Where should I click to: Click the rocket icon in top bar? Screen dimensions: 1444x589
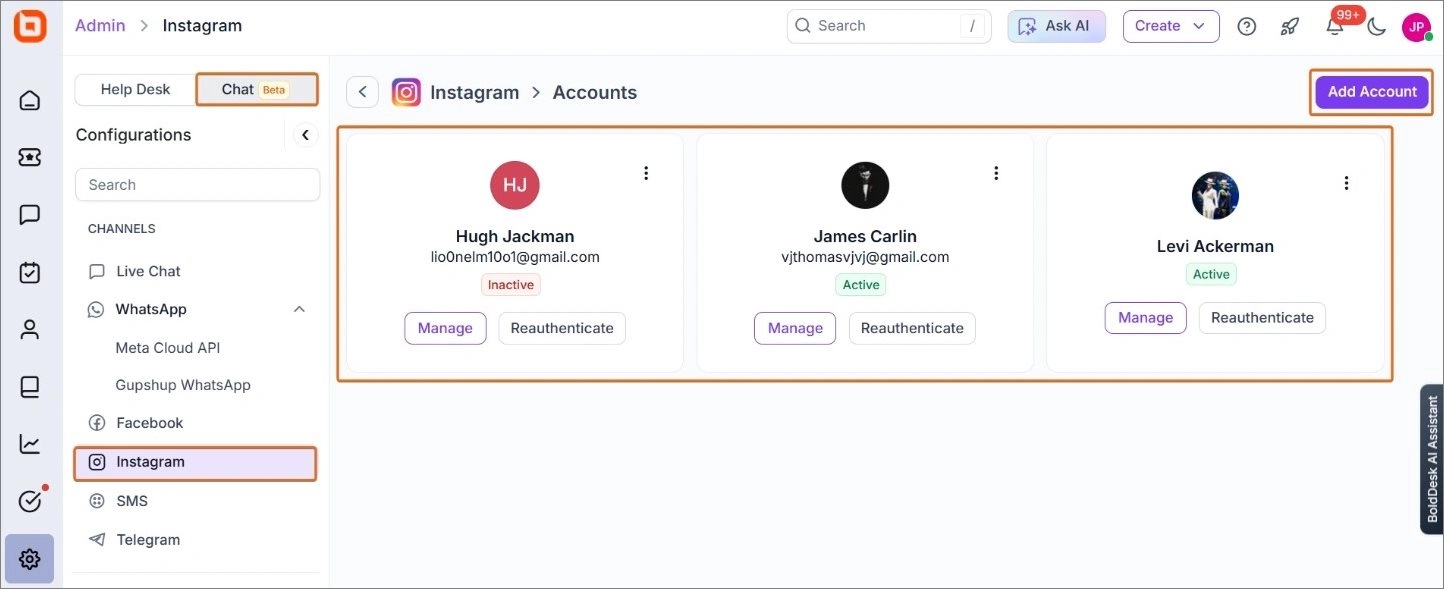click(1290, 27)
